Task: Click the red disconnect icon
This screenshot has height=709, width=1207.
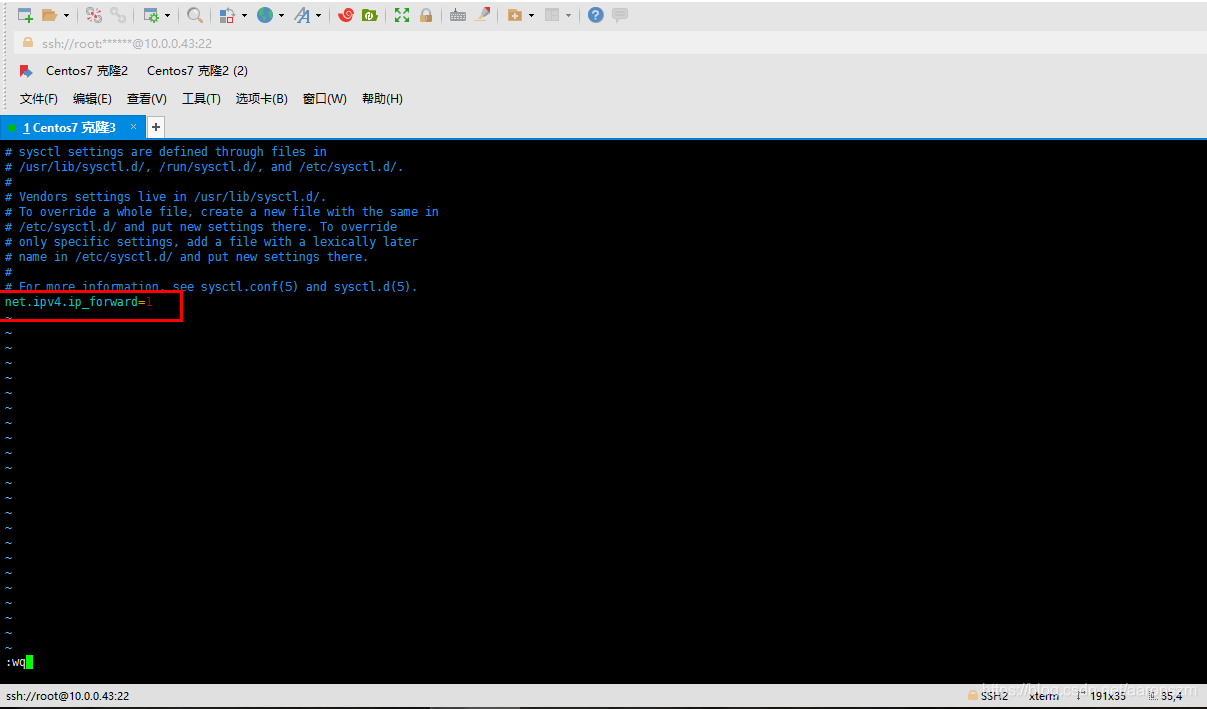Action: [93, 15]
